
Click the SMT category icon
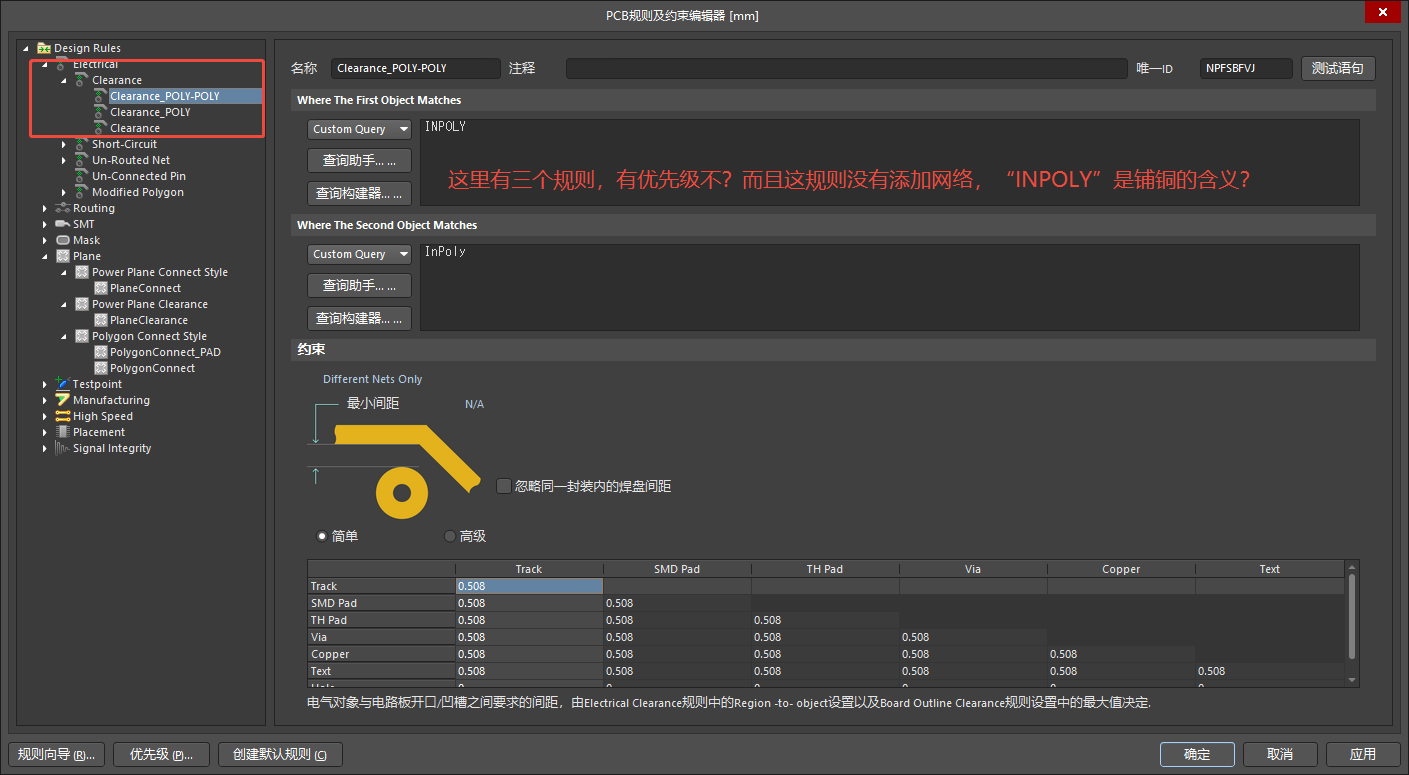[63, 224]
